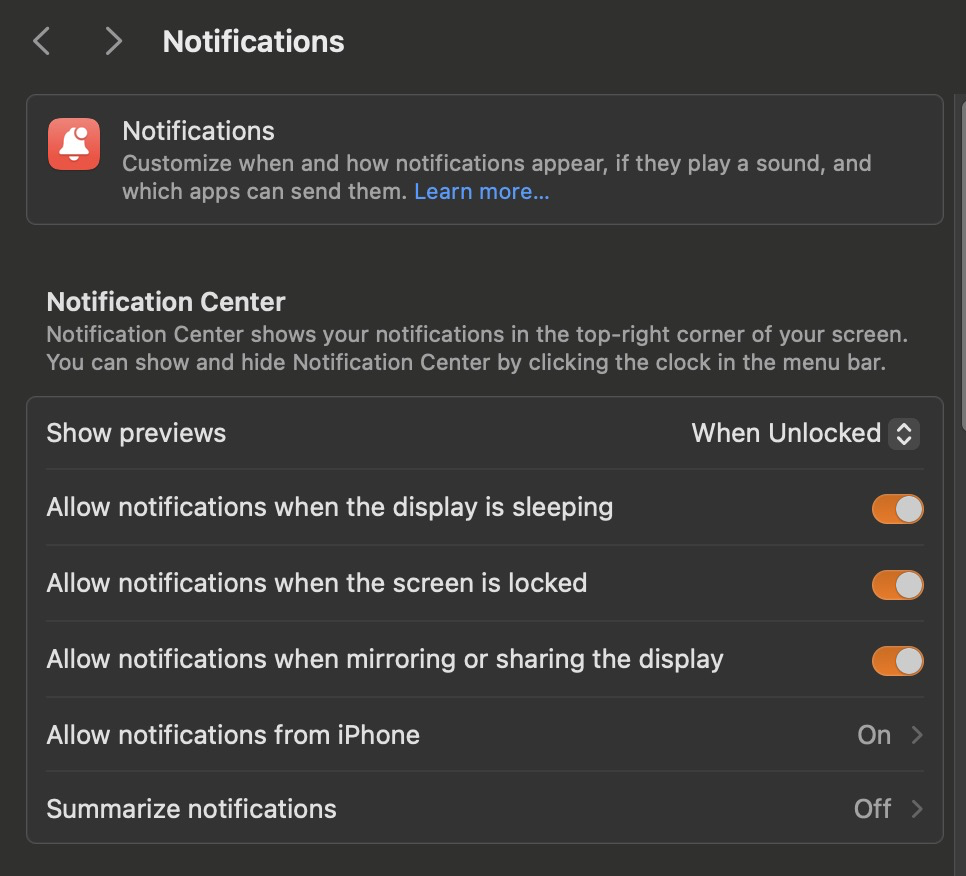Open the Summarize notifications settings row
Screen dimensions: 966x876
coord(191,809)
